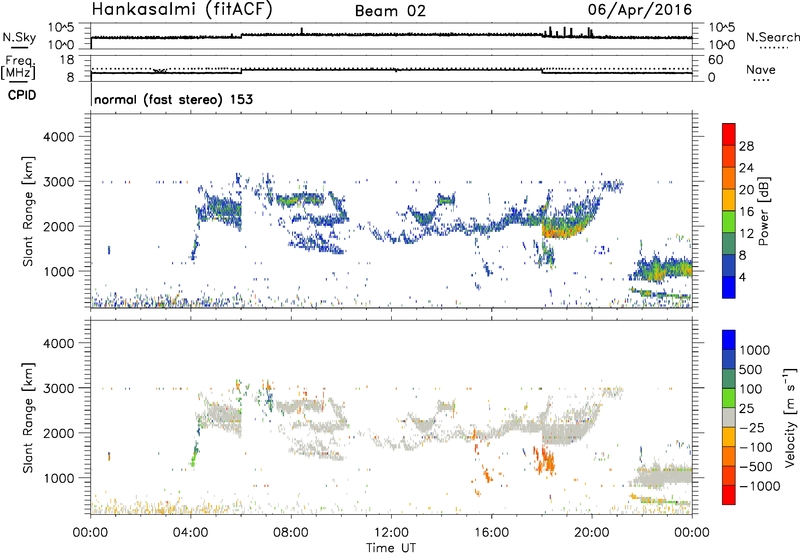Click '-25' tick on velocity colorbar
800x554 pixels.
click(754, 428)
